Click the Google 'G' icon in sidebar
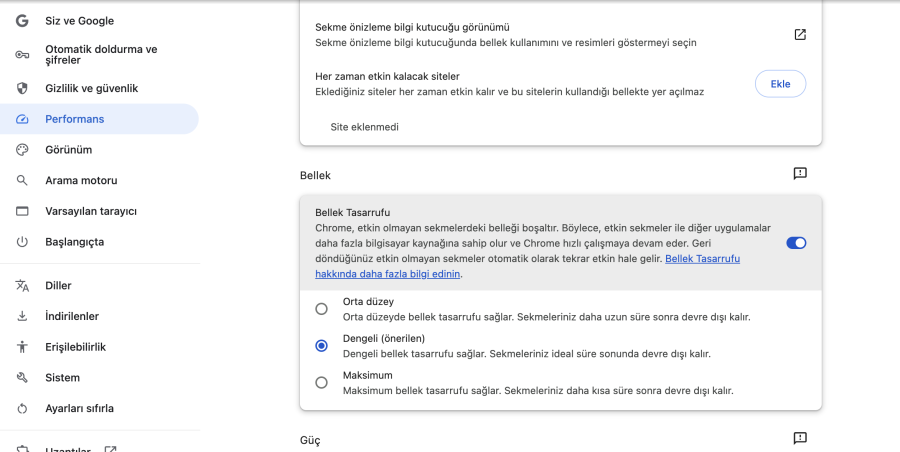The width and height of the screenshot is (900, 452). pyautogui.click(x=22, y=21)
